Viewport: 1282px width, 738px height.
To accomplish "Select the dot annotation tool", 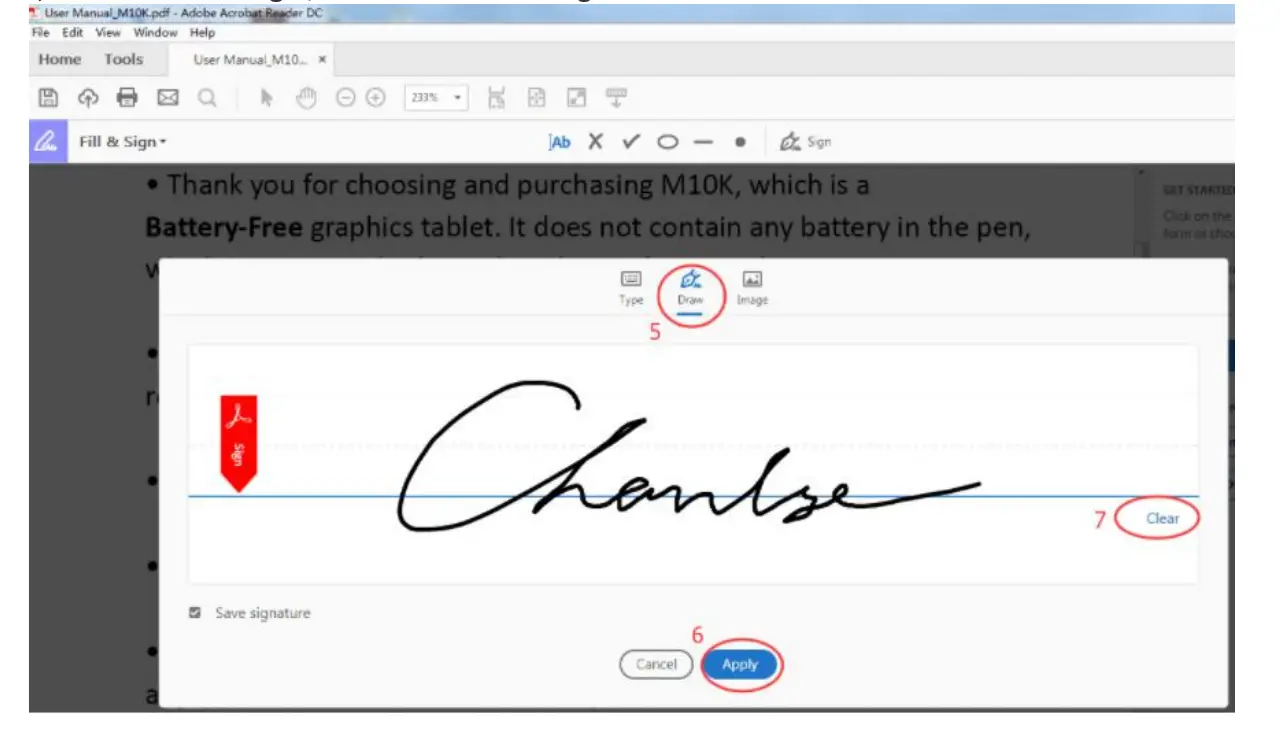I will (739, 141).
